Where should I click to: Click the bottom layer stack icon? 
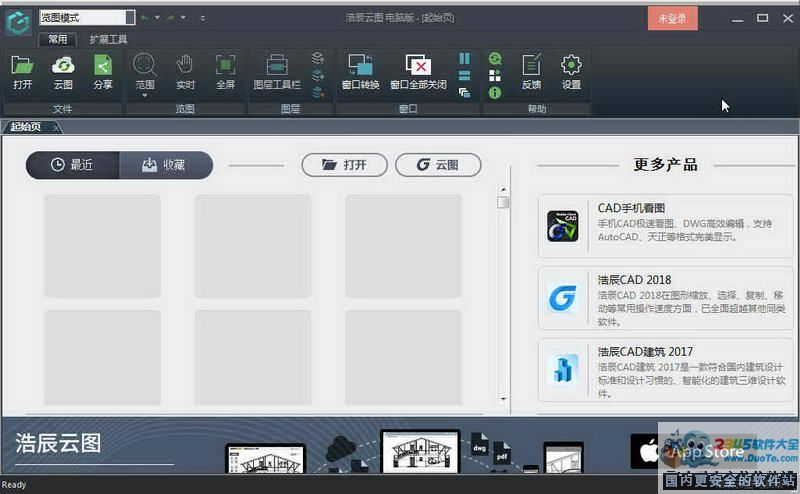[318, 92]
